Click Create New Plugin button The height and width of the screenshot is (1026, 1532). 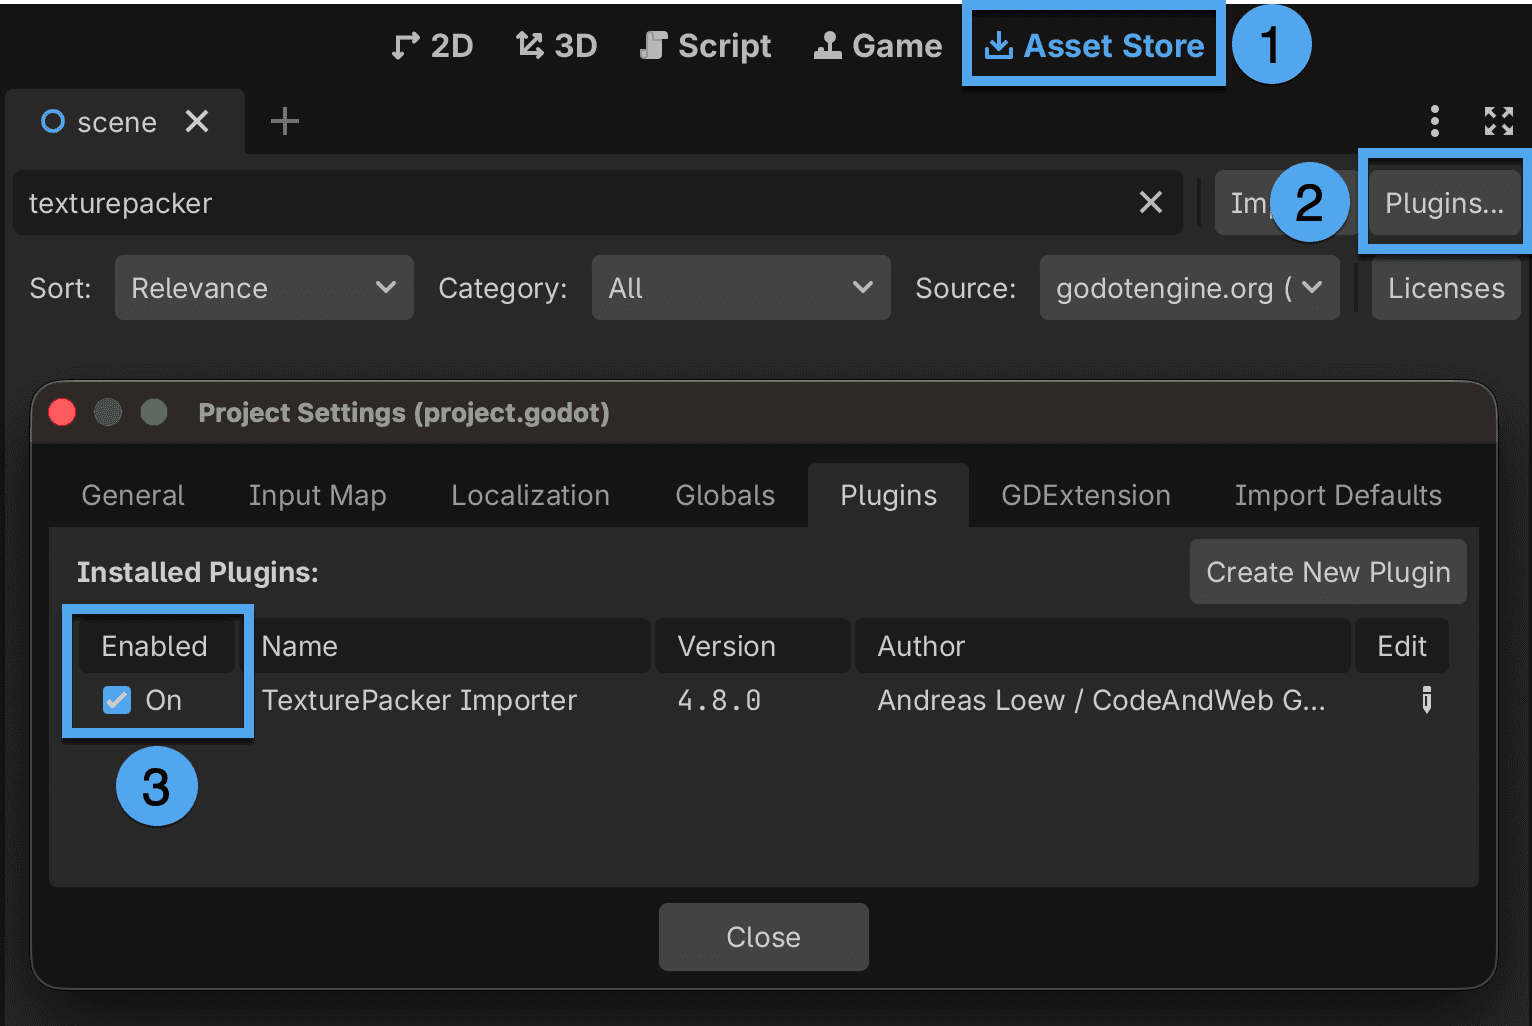pyautogui.click(x=1328, y=572)
